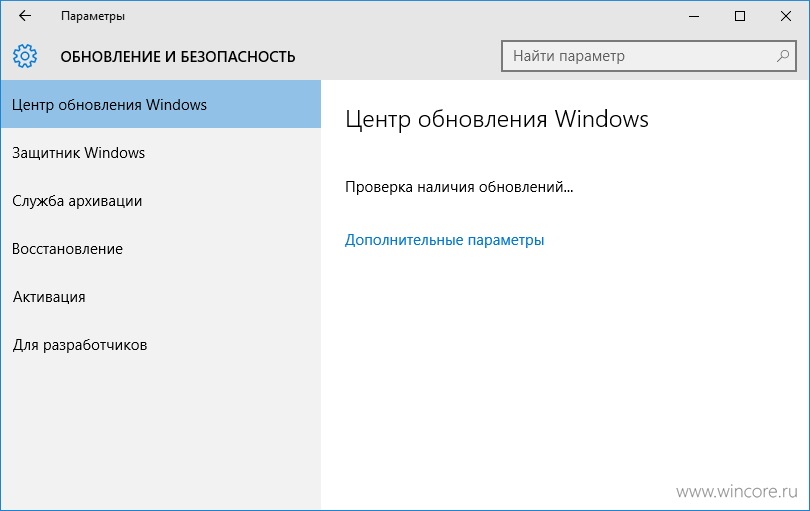
Task: Open the 'Дополнительные параметры' link
Action: (x=444, y=240)
